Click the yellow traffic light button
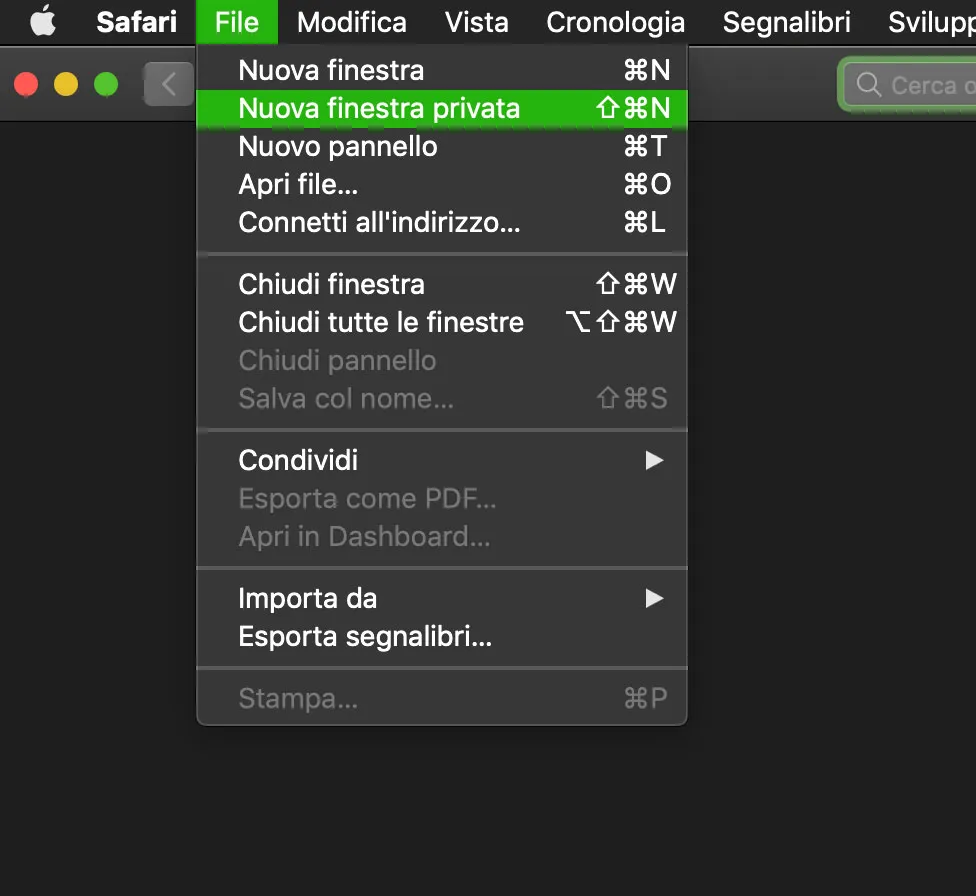 tap(65, 84)
